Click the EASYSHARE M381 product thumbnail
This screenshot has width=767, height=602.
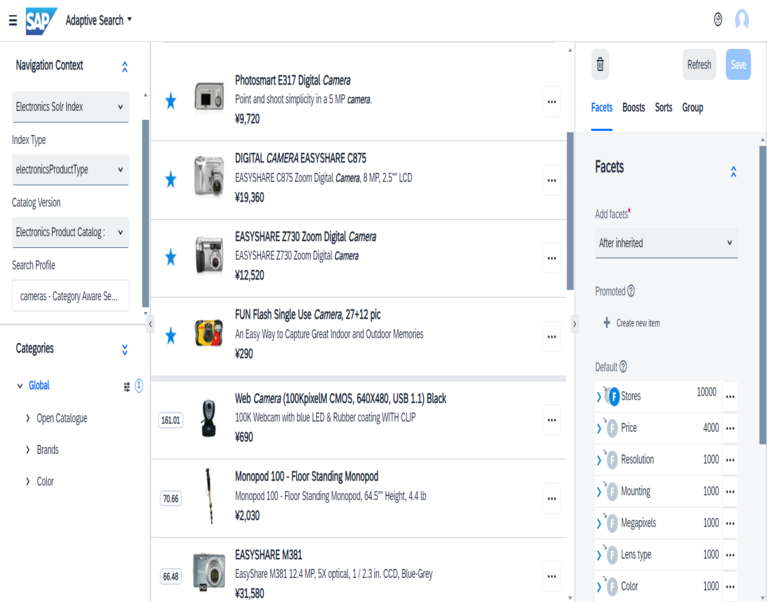(209, 571)
